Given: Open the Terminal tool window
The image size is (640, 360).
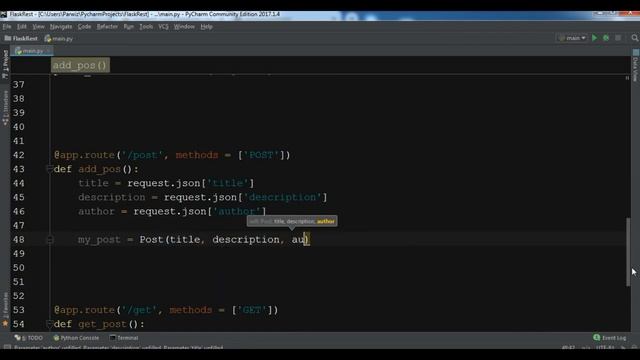Looking at the screenshot, I should click(x=124, y=338).
